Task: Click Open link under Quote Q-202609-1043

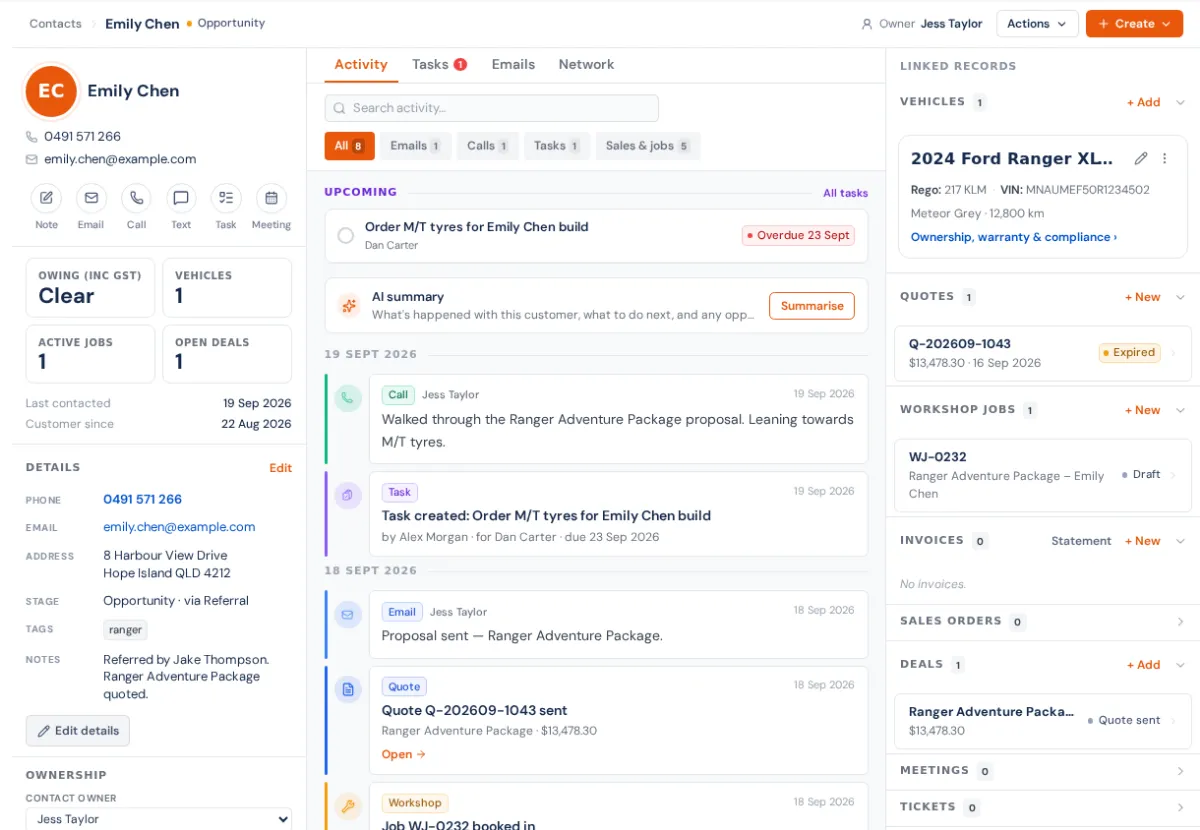Action: 403,754
